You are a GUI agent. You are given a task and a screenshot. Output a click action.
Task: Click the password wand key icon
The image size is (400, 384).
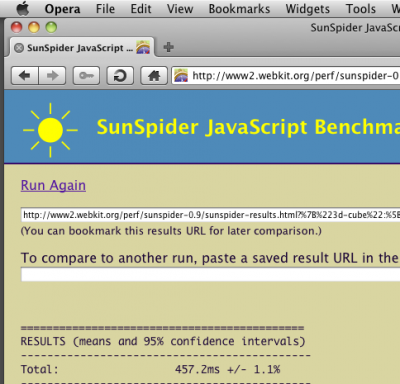click(x=86, y=76)
